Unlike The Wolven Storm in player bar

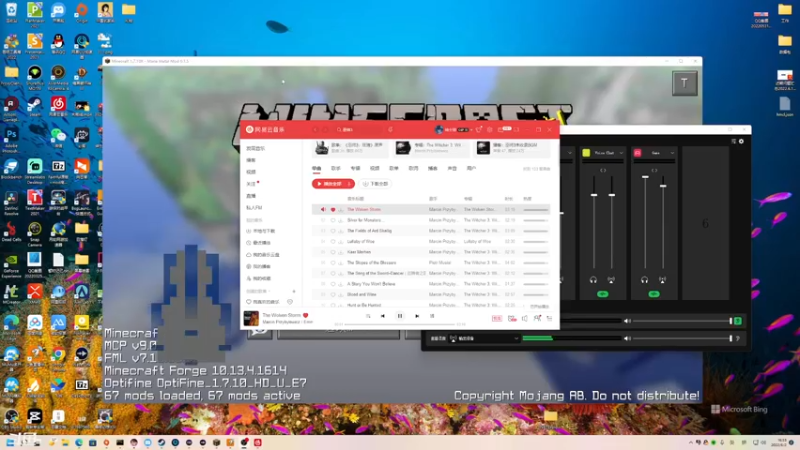tap(306, 315)
